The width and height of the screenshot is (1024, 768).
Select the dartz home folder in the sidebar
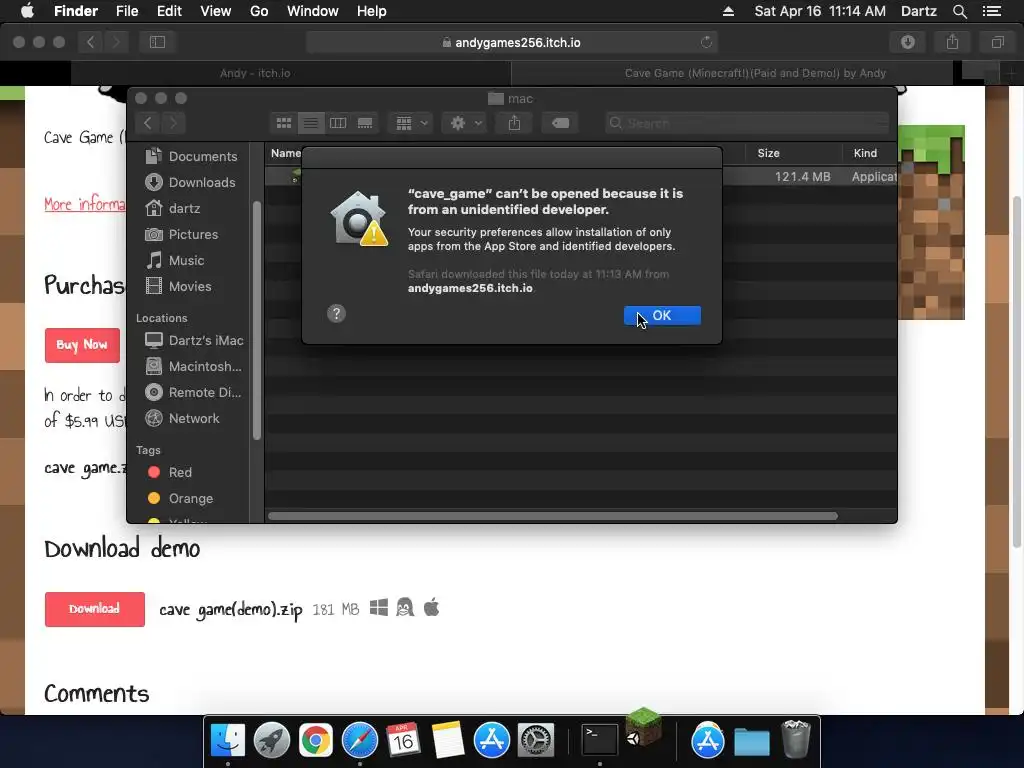point(173,208)
